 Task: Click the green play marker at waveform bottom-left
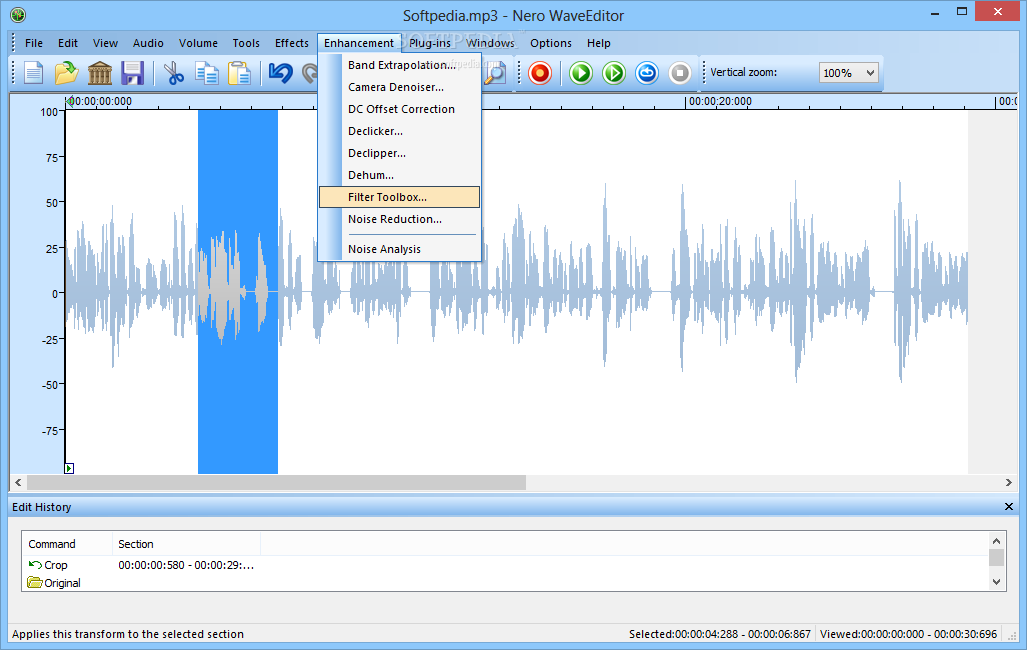pyautogui.click(x=69, y=468)
